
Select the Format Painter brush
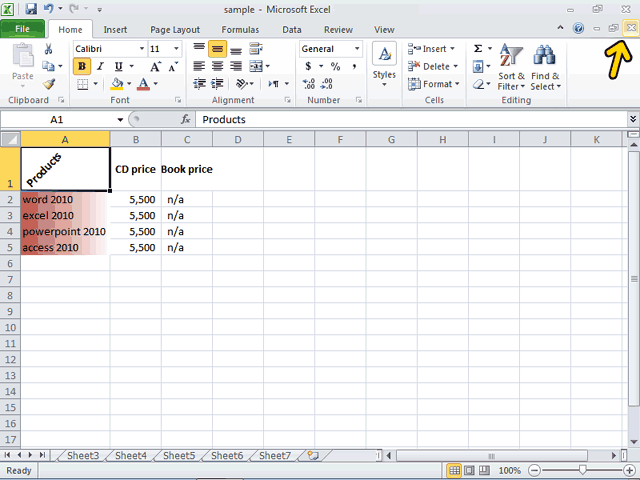(x=49, y=84)
